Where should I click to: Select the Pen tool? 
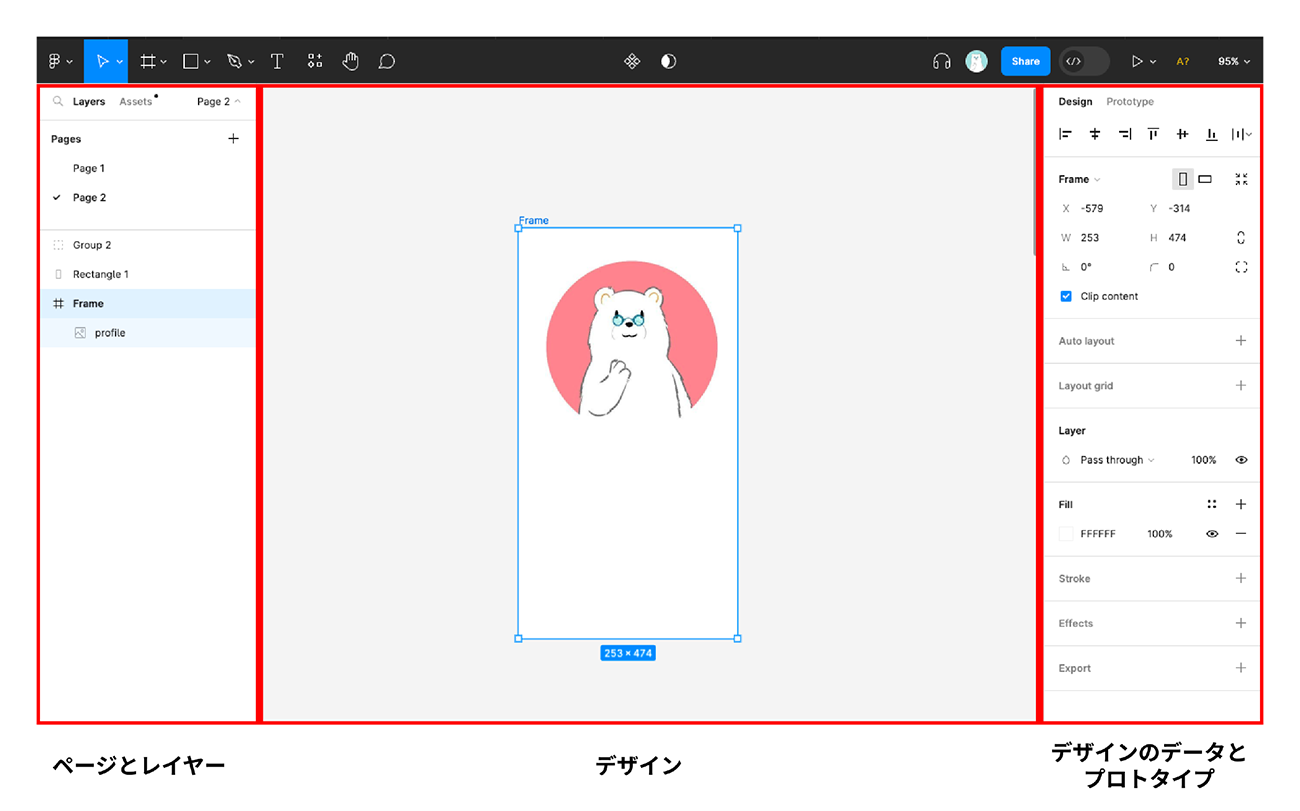(x=234, y=61)
